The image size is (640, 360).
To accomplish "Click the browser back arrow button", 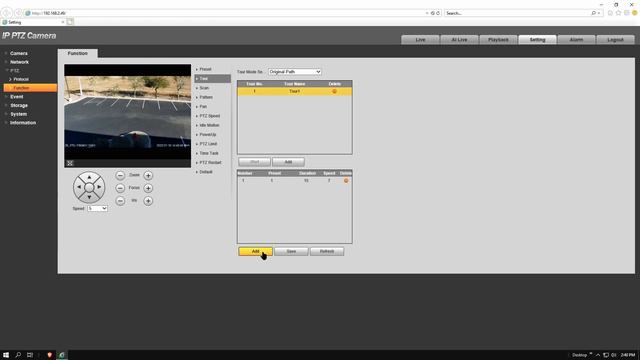I will click(7, 13).
